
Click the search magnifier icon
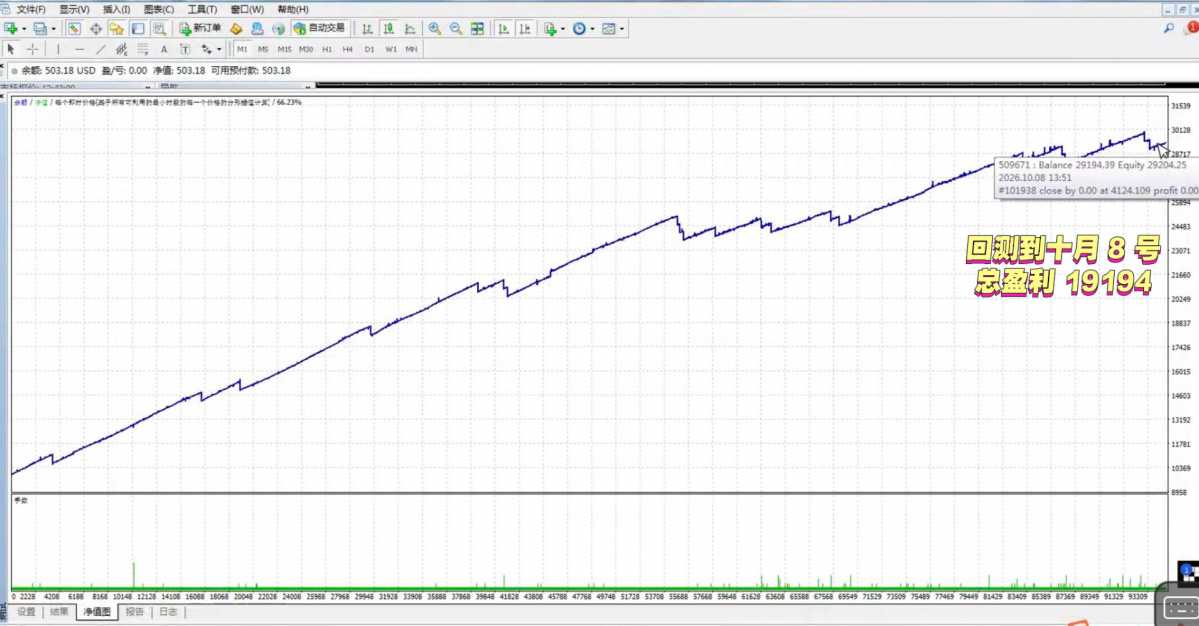(1168, 28)
